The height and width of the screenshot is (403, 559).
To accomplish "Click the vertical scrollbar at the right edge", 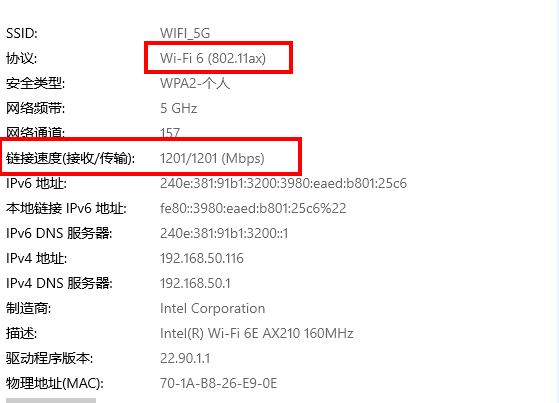I will (x=557, y=202).
